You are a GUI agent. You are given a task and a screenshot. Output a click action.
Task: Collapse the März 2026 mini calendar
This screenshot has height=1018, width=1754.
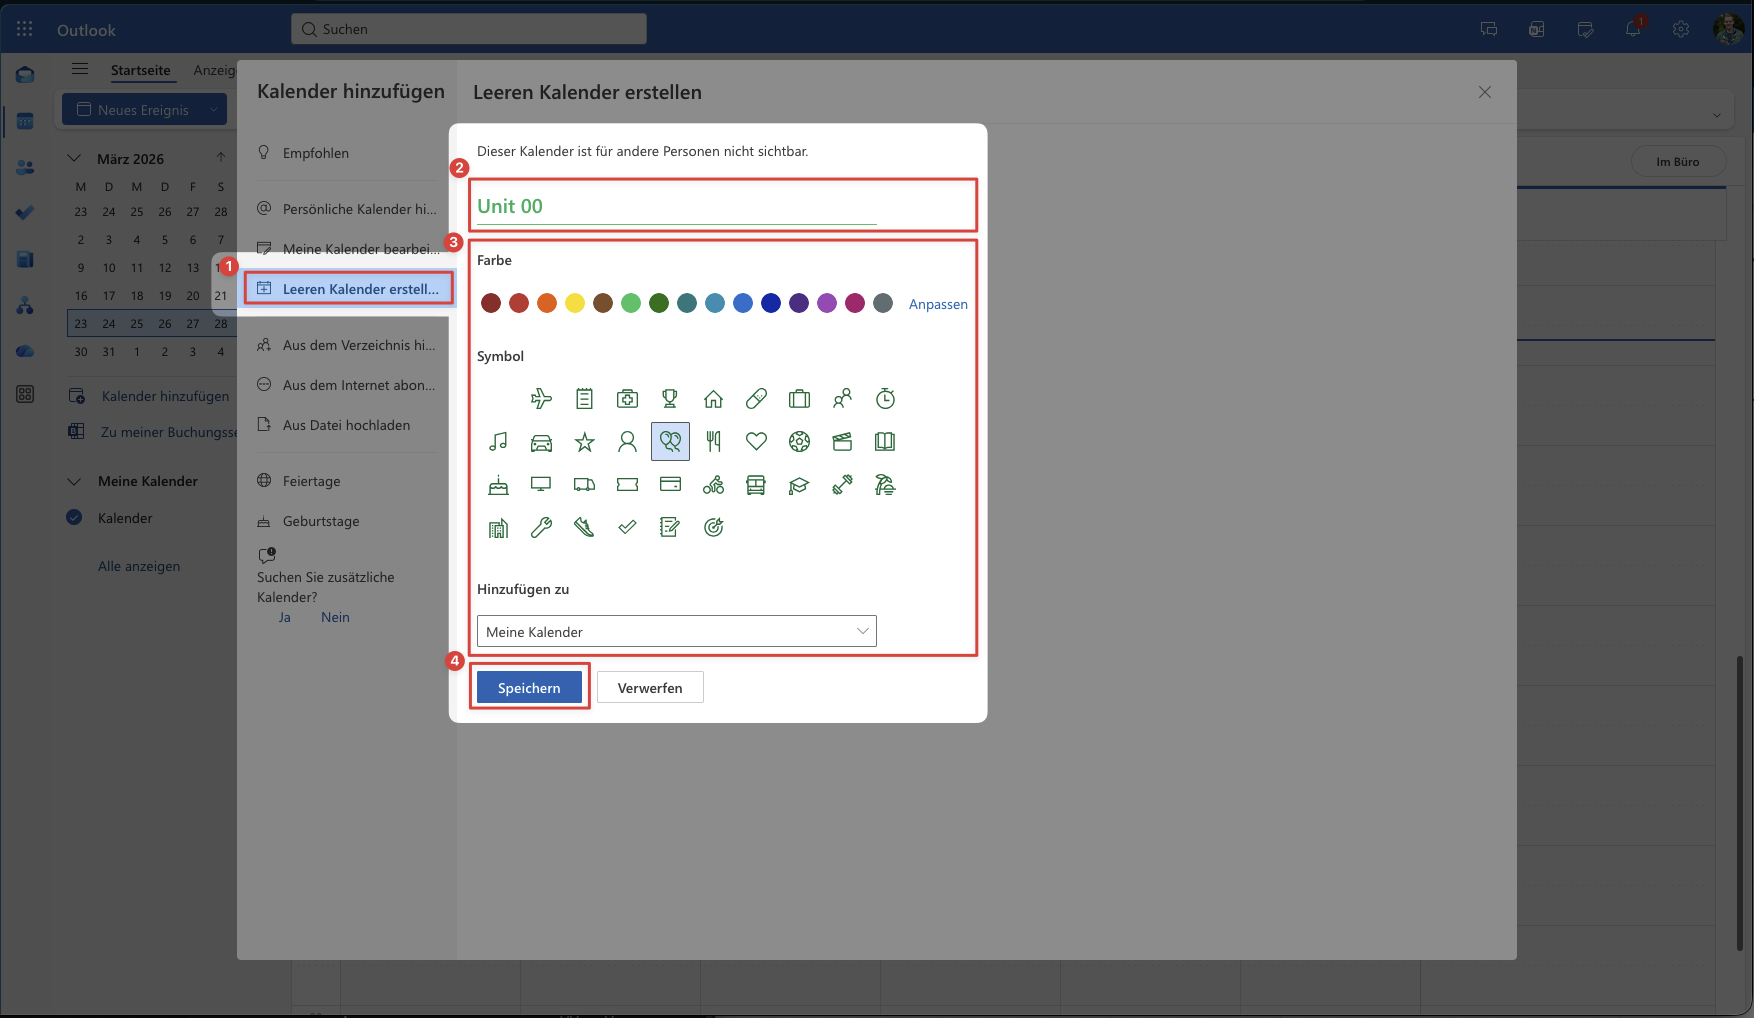click(74, 159)
